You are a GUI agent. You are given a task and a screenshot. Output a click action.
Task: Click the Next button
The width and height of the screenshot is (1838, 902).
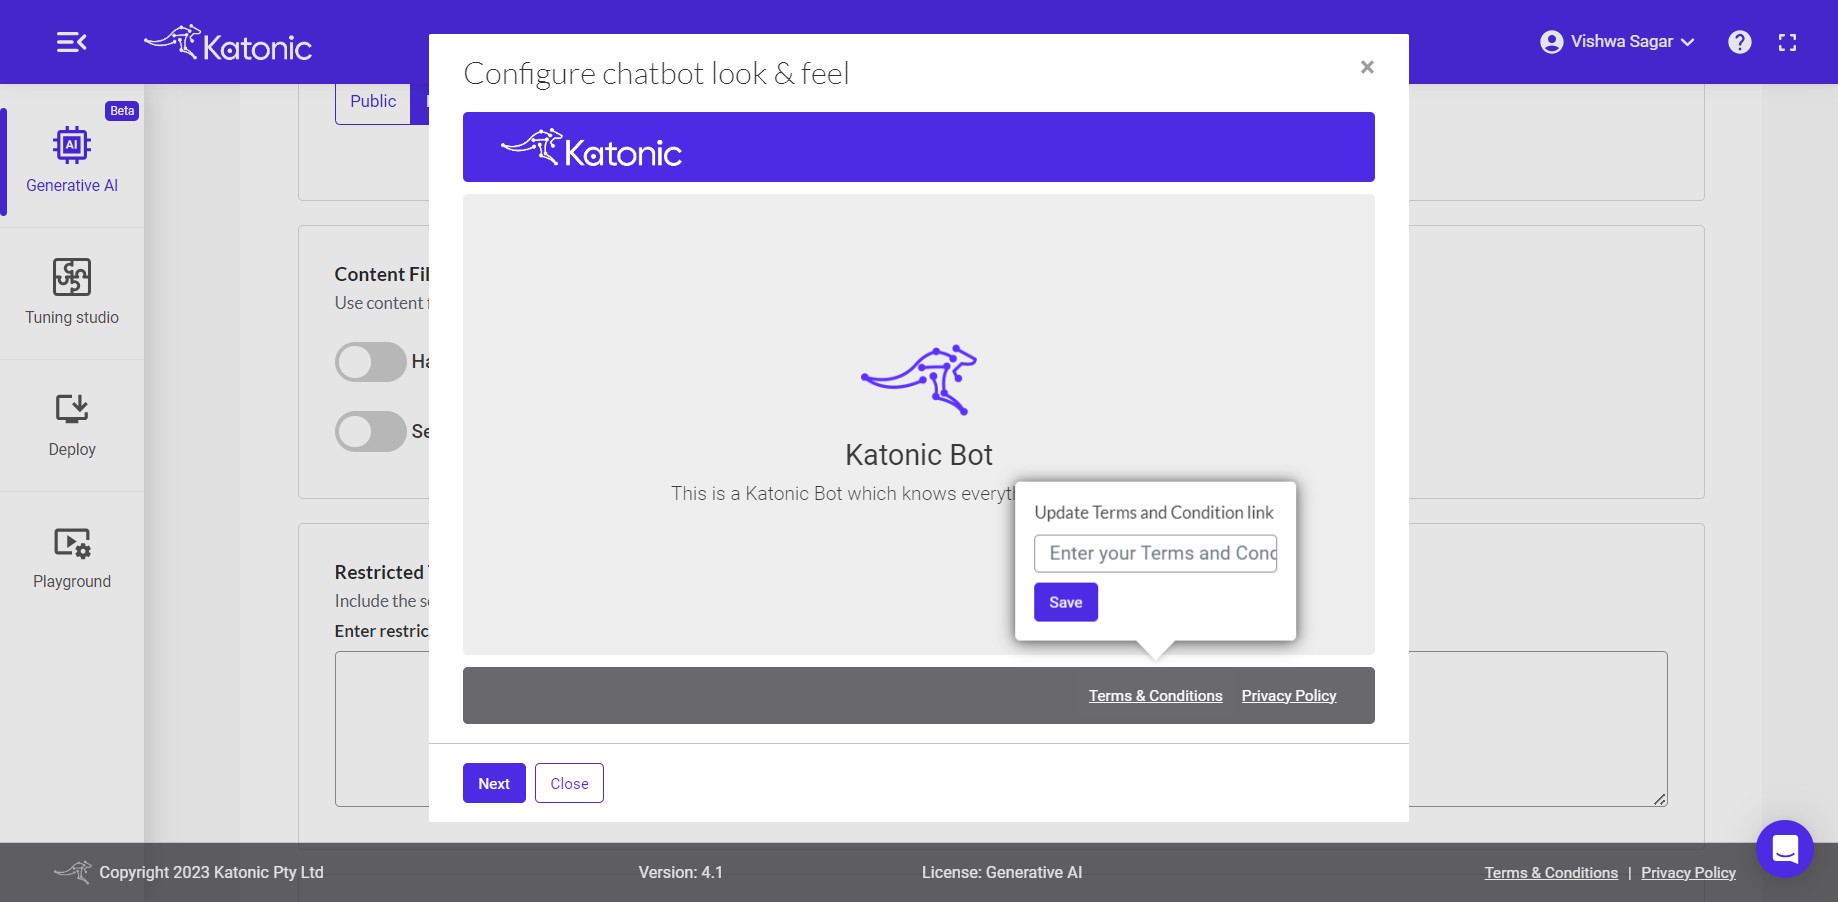494,783
